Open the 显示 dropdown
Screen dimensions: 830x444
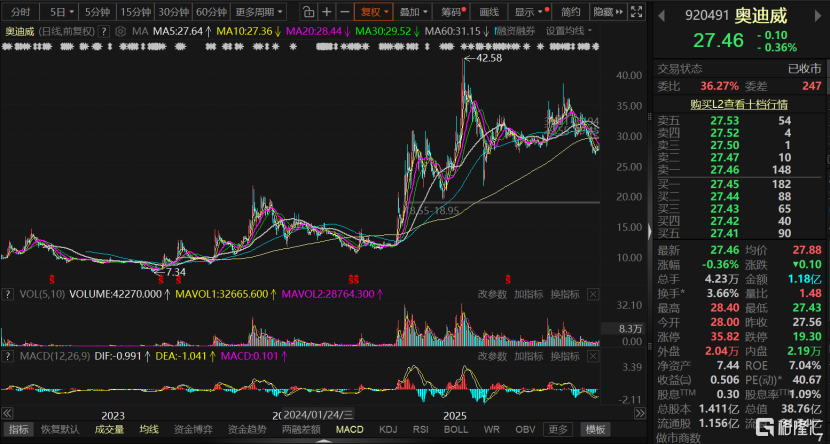[x=529, y=12]
